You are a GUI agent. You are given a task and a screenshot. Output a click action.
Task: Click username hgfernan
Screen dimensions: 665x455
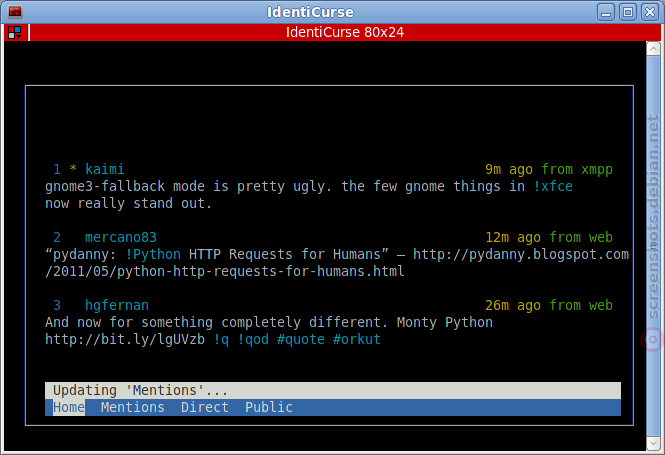coord(117,305)
